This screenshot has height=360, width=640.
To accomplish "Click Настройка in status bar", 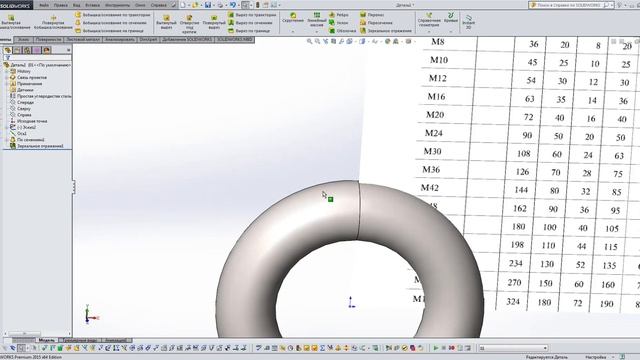I will pos(595,357).
